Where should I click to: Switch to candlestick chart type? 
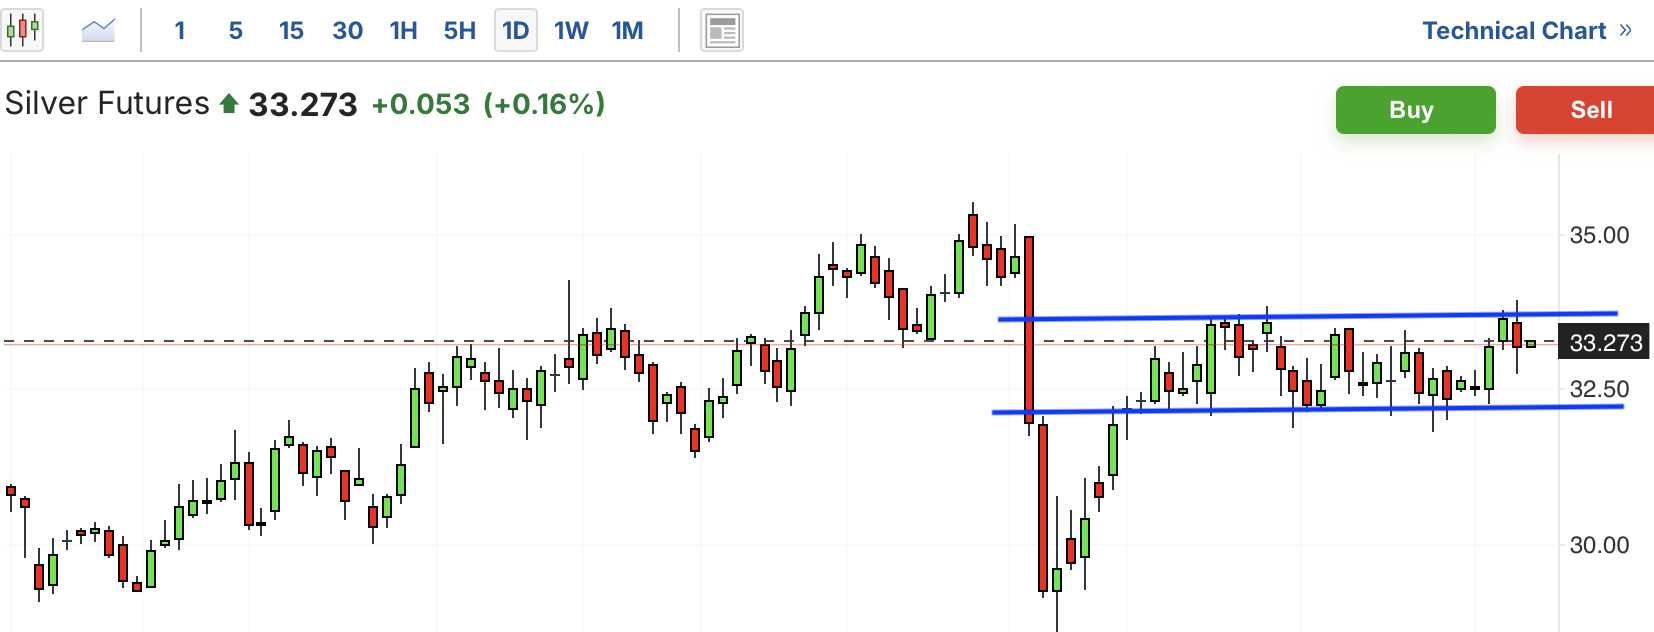click(22, 30)
